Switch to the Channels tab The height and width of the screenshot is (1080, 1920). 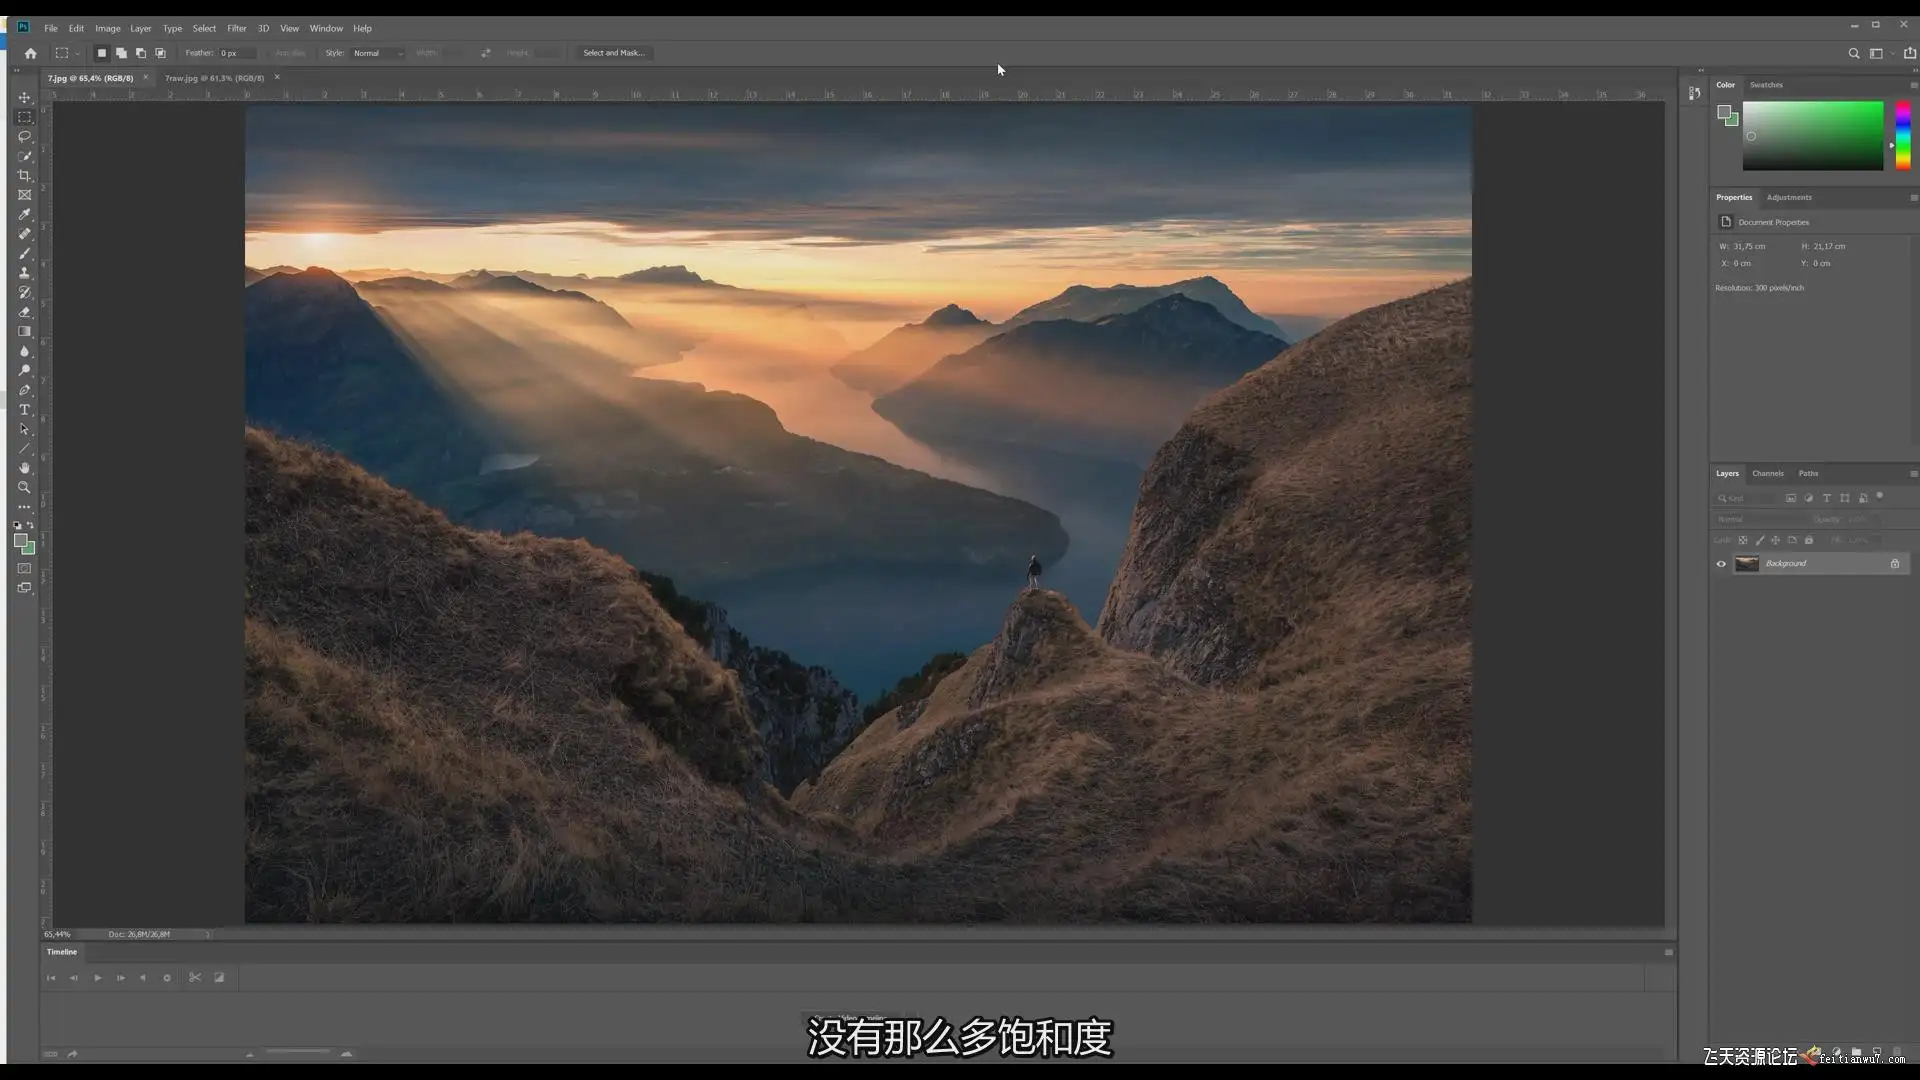[x=1767, y=474]
